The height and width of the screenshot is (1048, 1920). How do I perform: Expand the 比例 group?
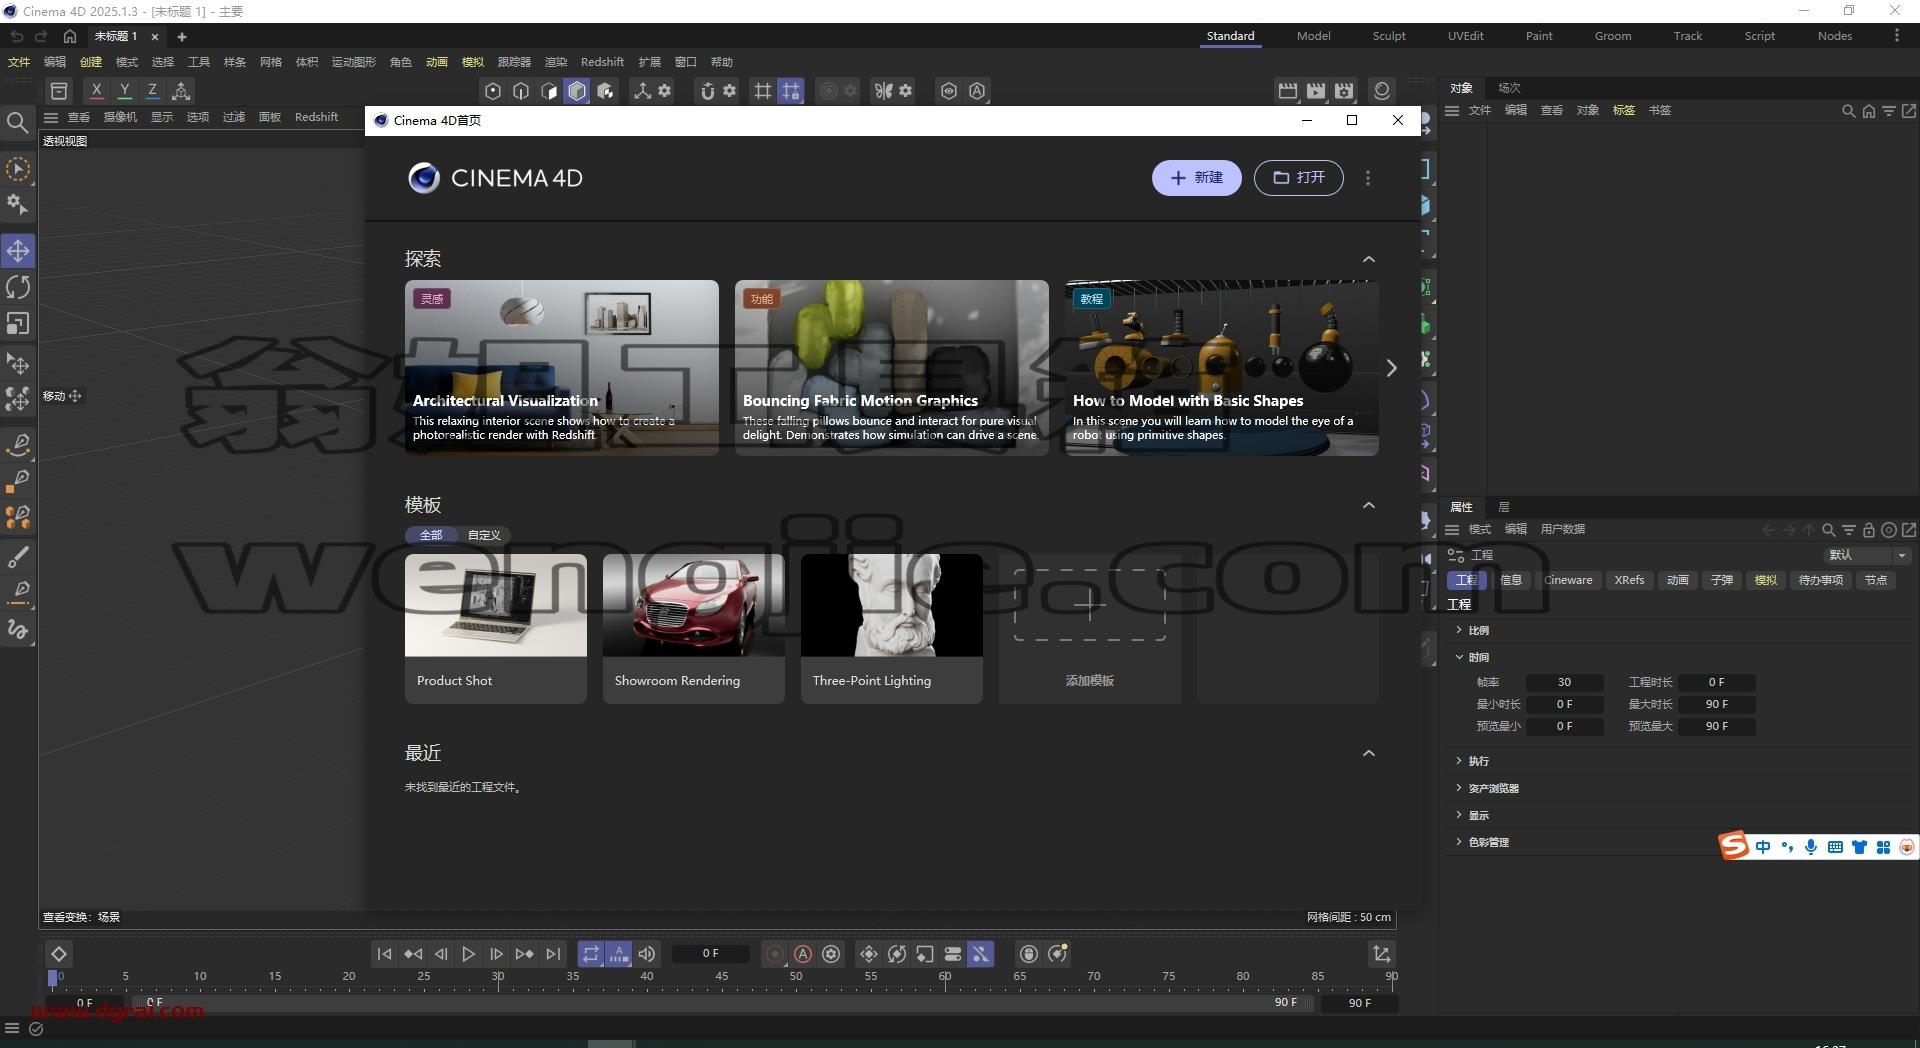coord(1459,630)
